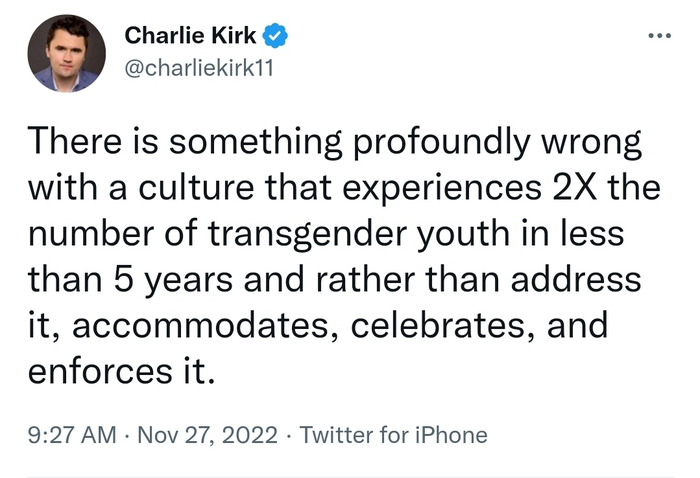Click the line starting "than 5 years"

coord(334,279)
